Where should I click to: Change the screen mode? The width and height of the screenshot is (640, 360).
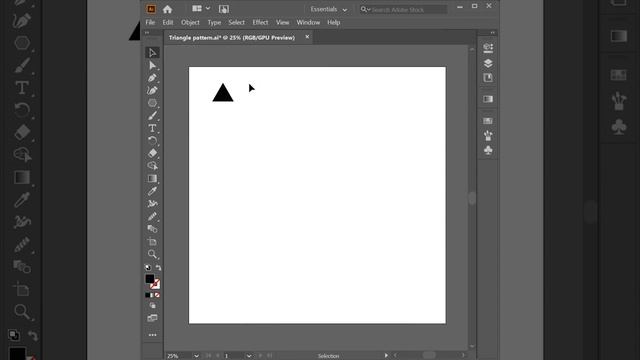coord(152,318)
